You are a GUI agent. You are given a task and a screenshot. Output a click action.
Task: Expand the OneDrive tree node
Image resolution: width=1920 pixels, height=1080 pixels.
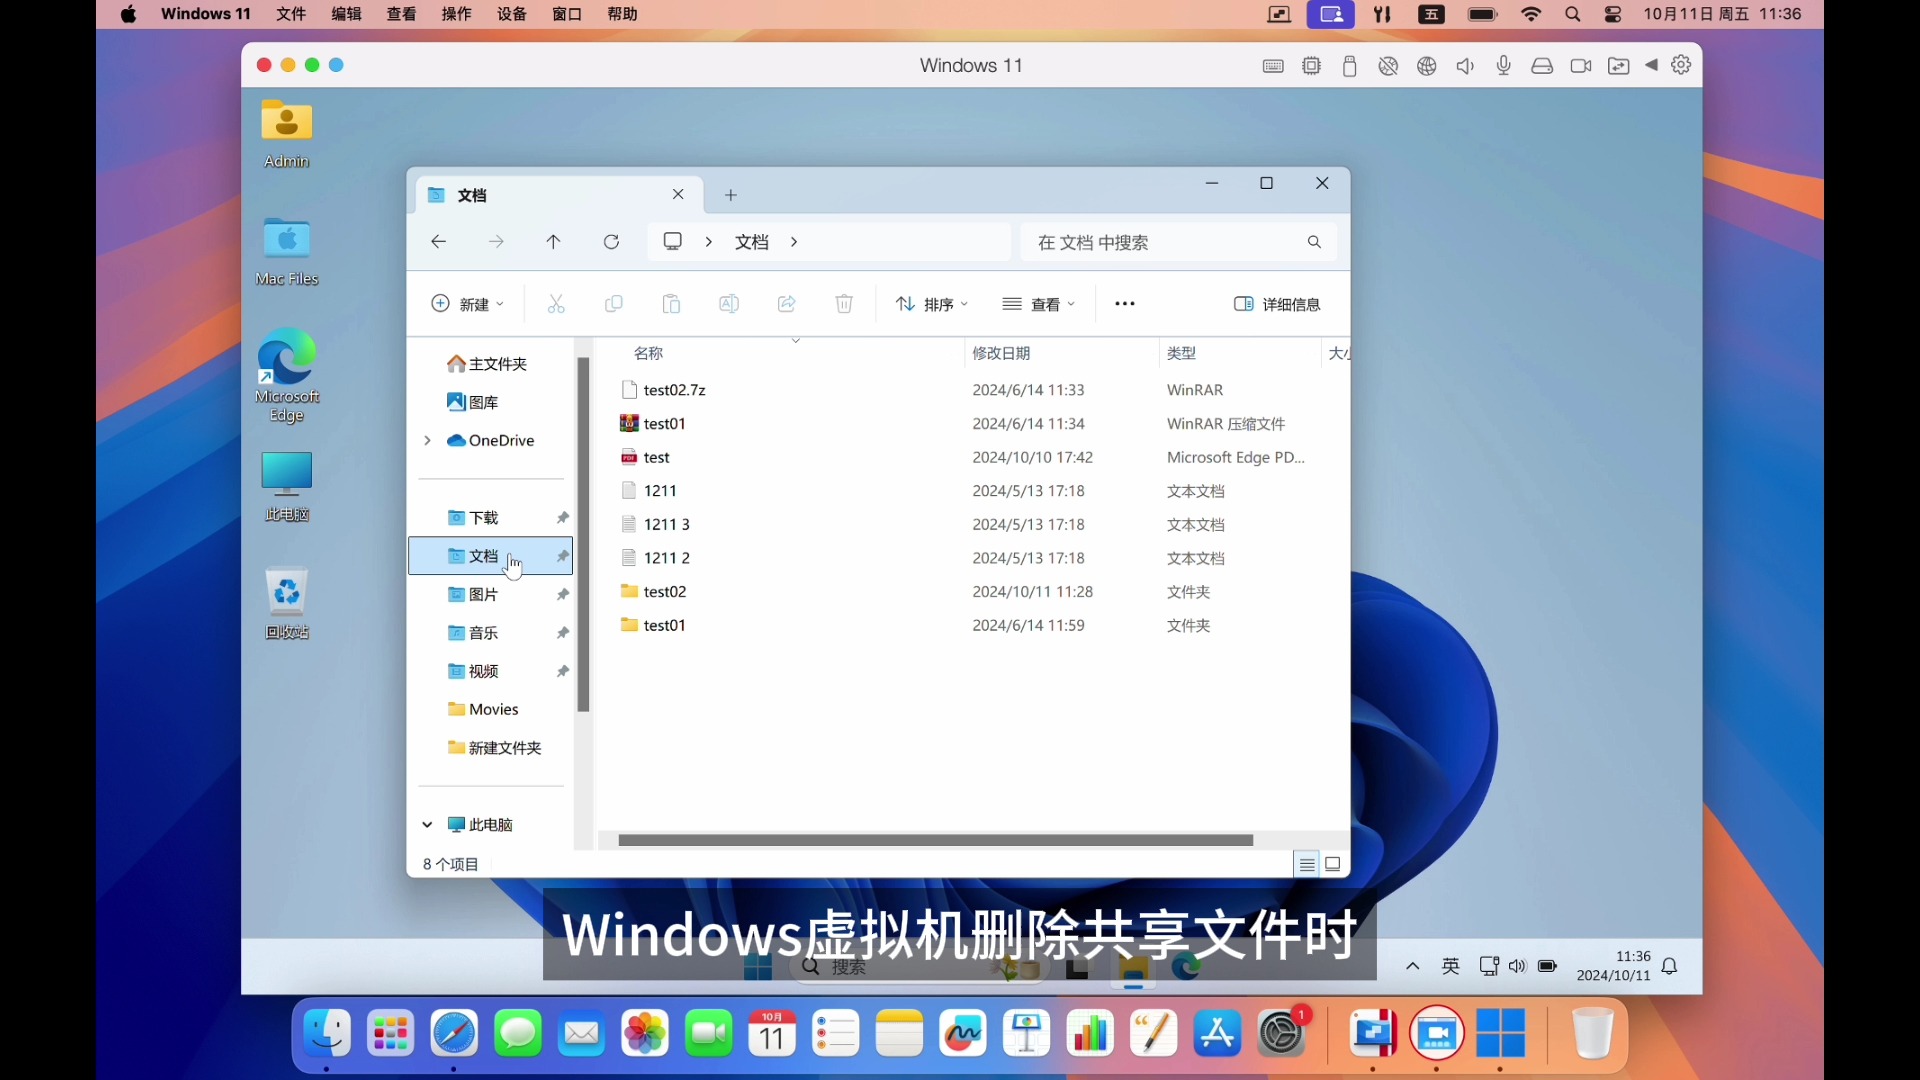[x=428, y=441]
